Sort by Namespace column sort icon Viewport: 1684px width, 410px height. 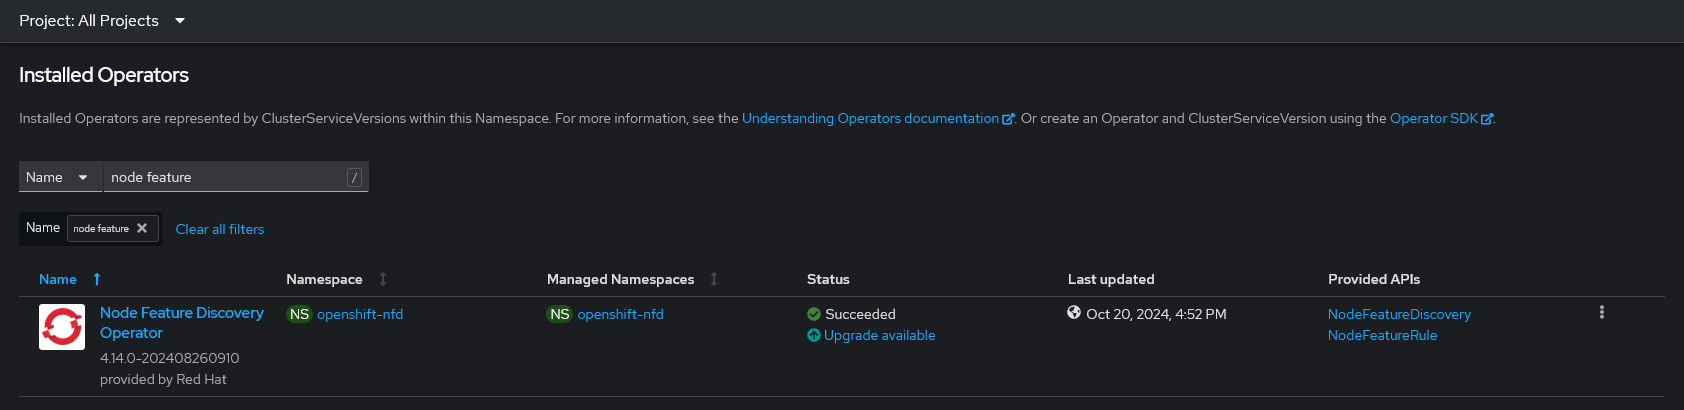pos(383,279)
